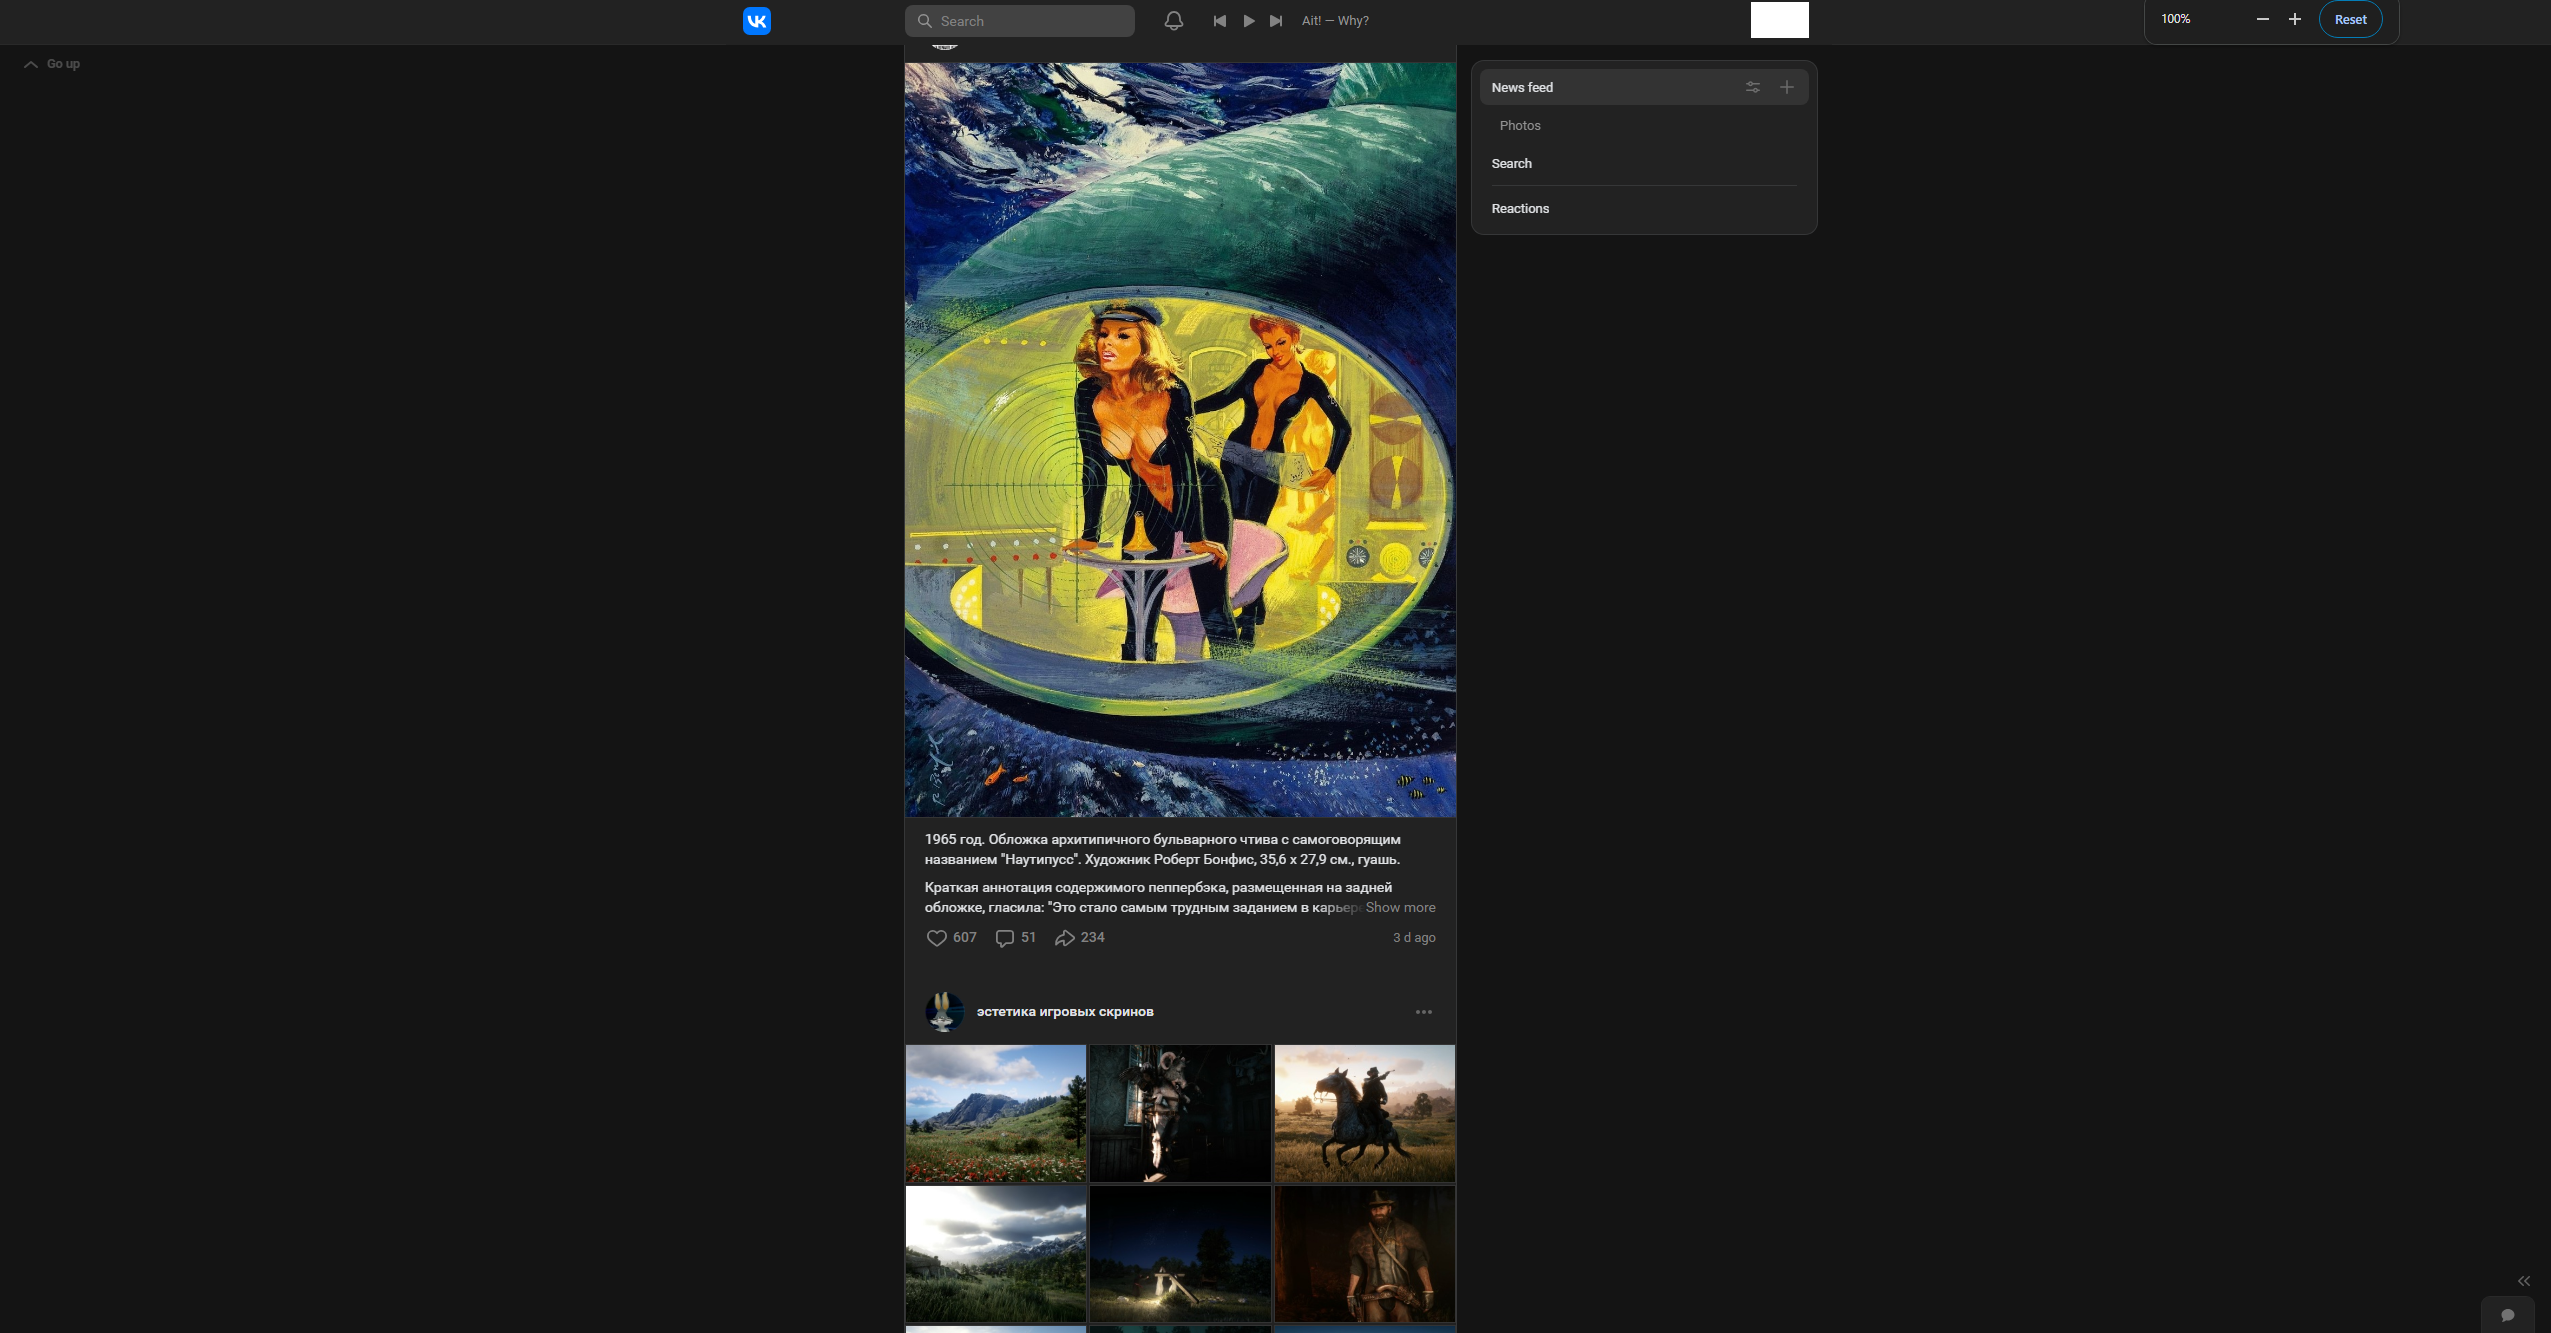Screen dimensions: 2551x1333
Task: Like the 1965 cover art post
Action: (936, 938)
